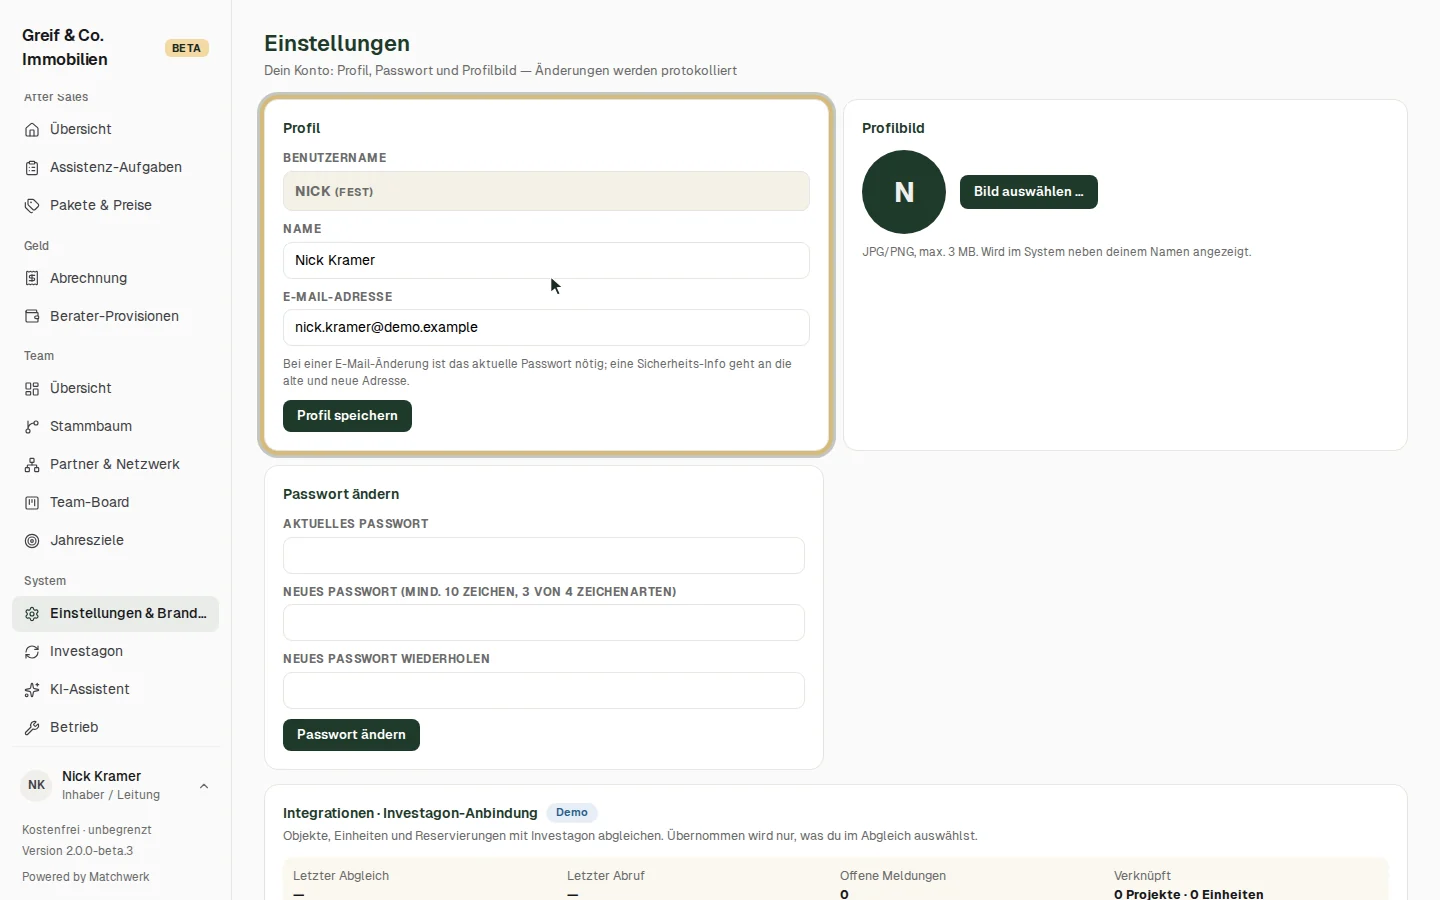
Task: Click the KI-Assistent sparkle icon
Action: [32, 690]
